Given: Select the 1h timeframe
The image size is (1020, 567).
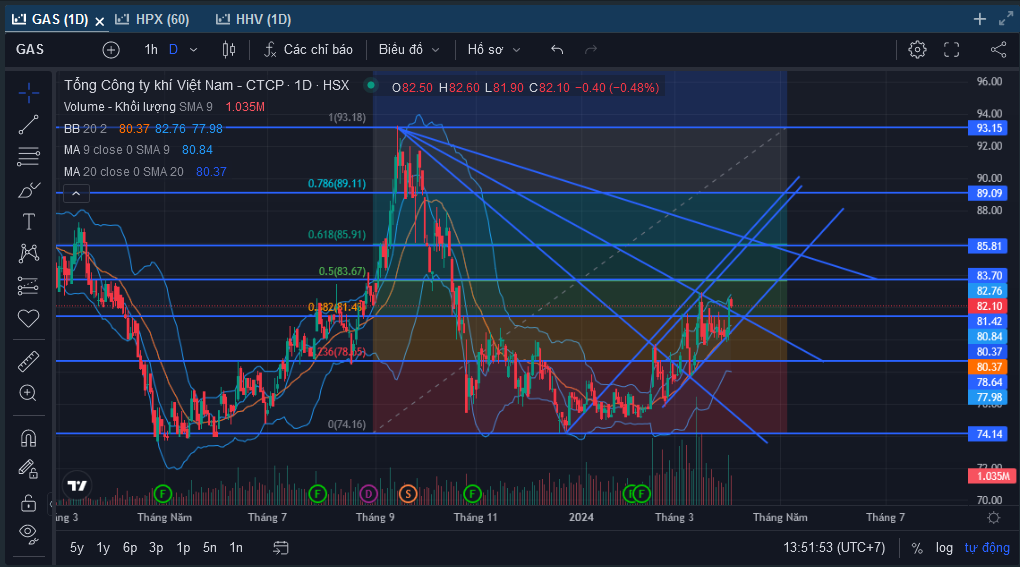Looking at the screenshot, I should coord(151,49).
